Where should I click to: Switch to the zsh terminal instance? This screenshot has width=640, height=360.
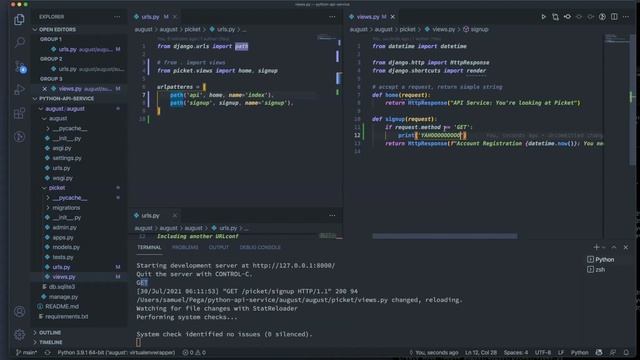tap(596, 269)
